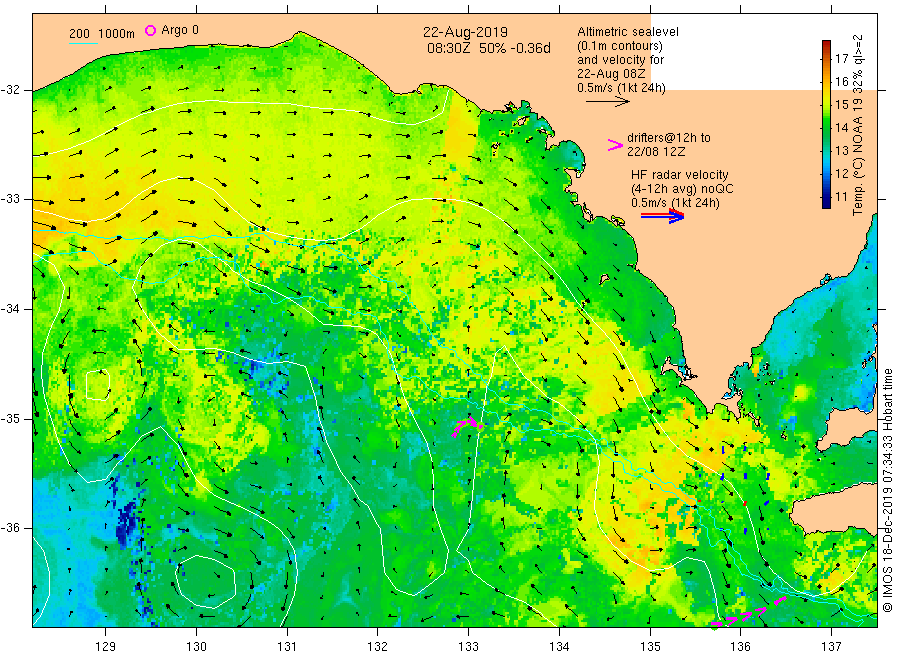Click latitude axis label -34
This screenshot has height=660, width=900.
coord(10,309)
